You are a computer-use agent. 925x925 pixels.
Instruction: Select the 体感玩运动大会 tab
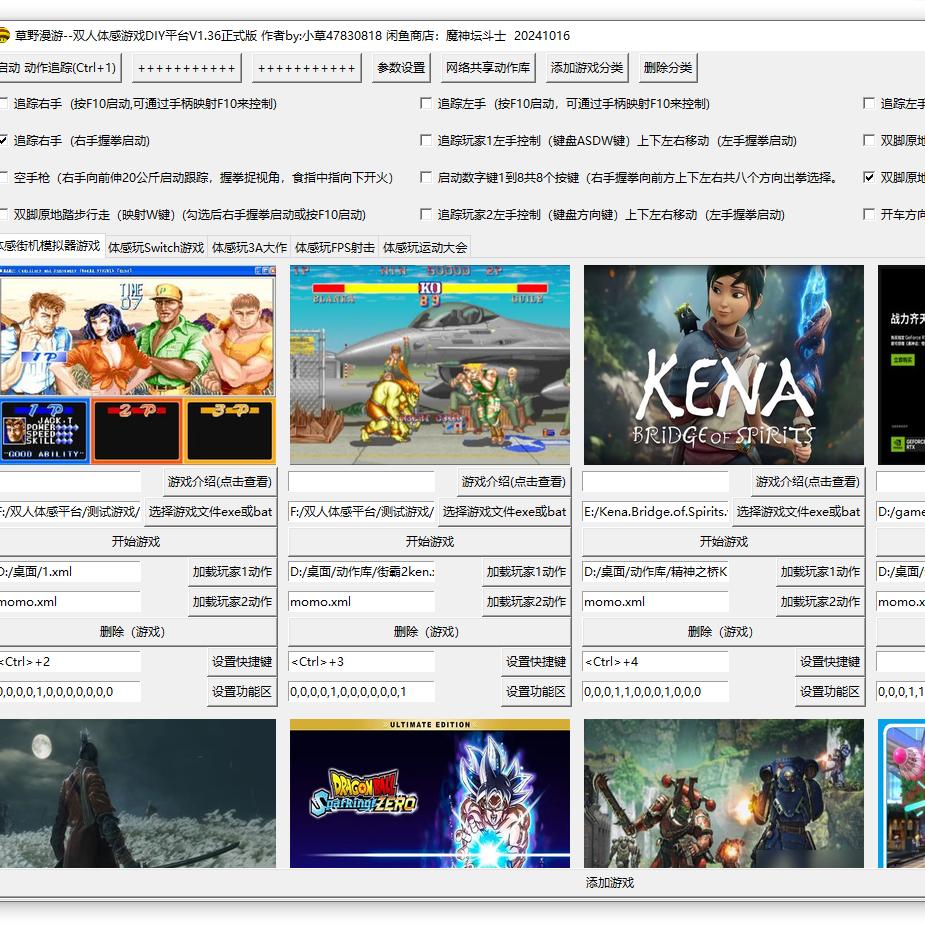click(425, 247)
